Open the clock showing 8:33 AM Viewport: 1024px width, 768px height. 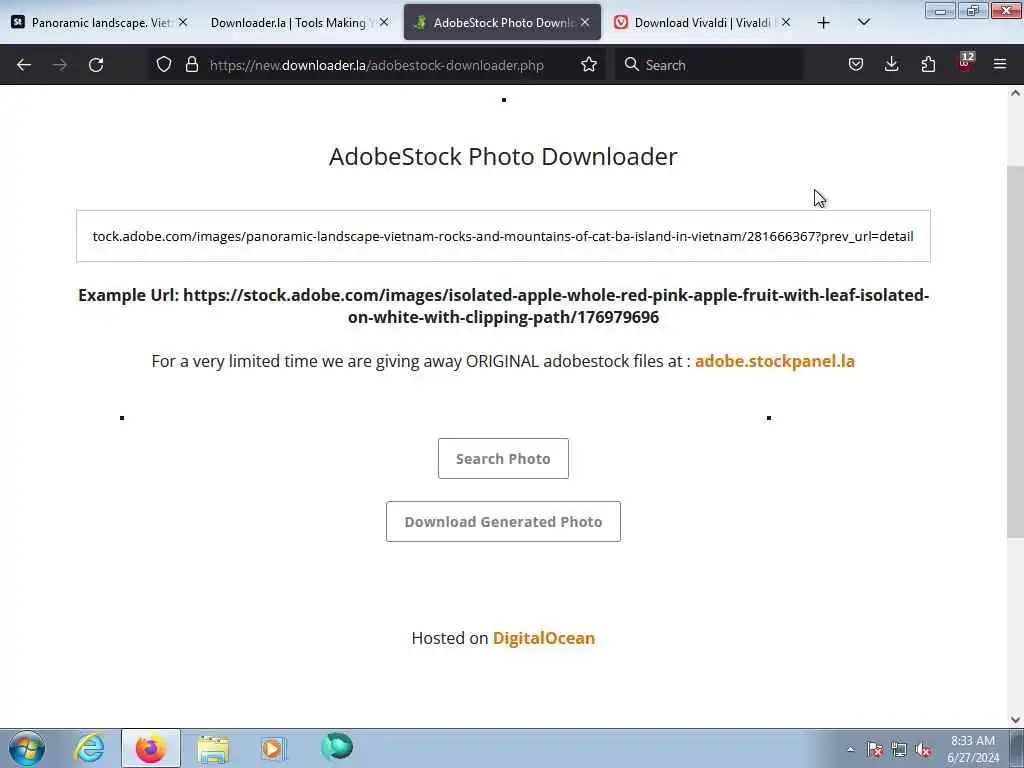(x=973, y=749)
